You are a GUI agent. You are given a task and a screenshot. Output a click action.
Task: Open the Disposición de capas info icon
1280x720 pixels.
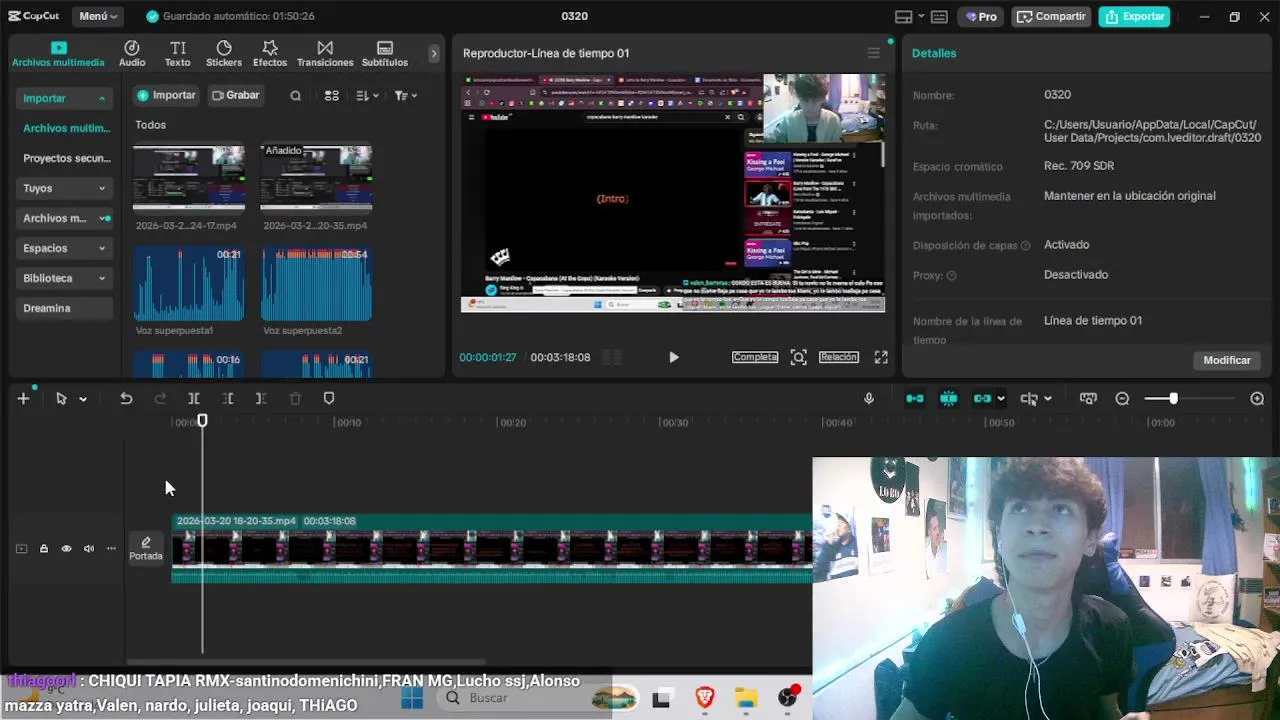click(x=1025, y=246)
